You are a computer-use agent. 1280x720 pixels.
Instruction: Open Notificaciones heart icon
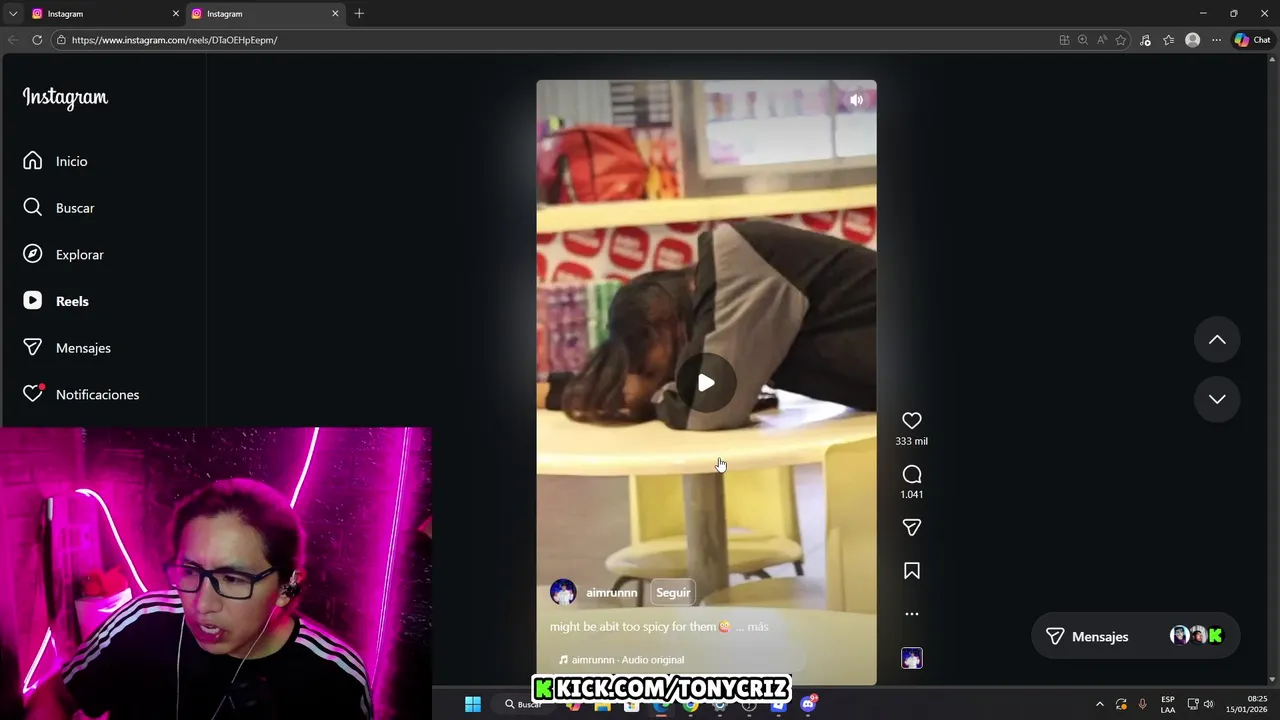click(33, 394)
